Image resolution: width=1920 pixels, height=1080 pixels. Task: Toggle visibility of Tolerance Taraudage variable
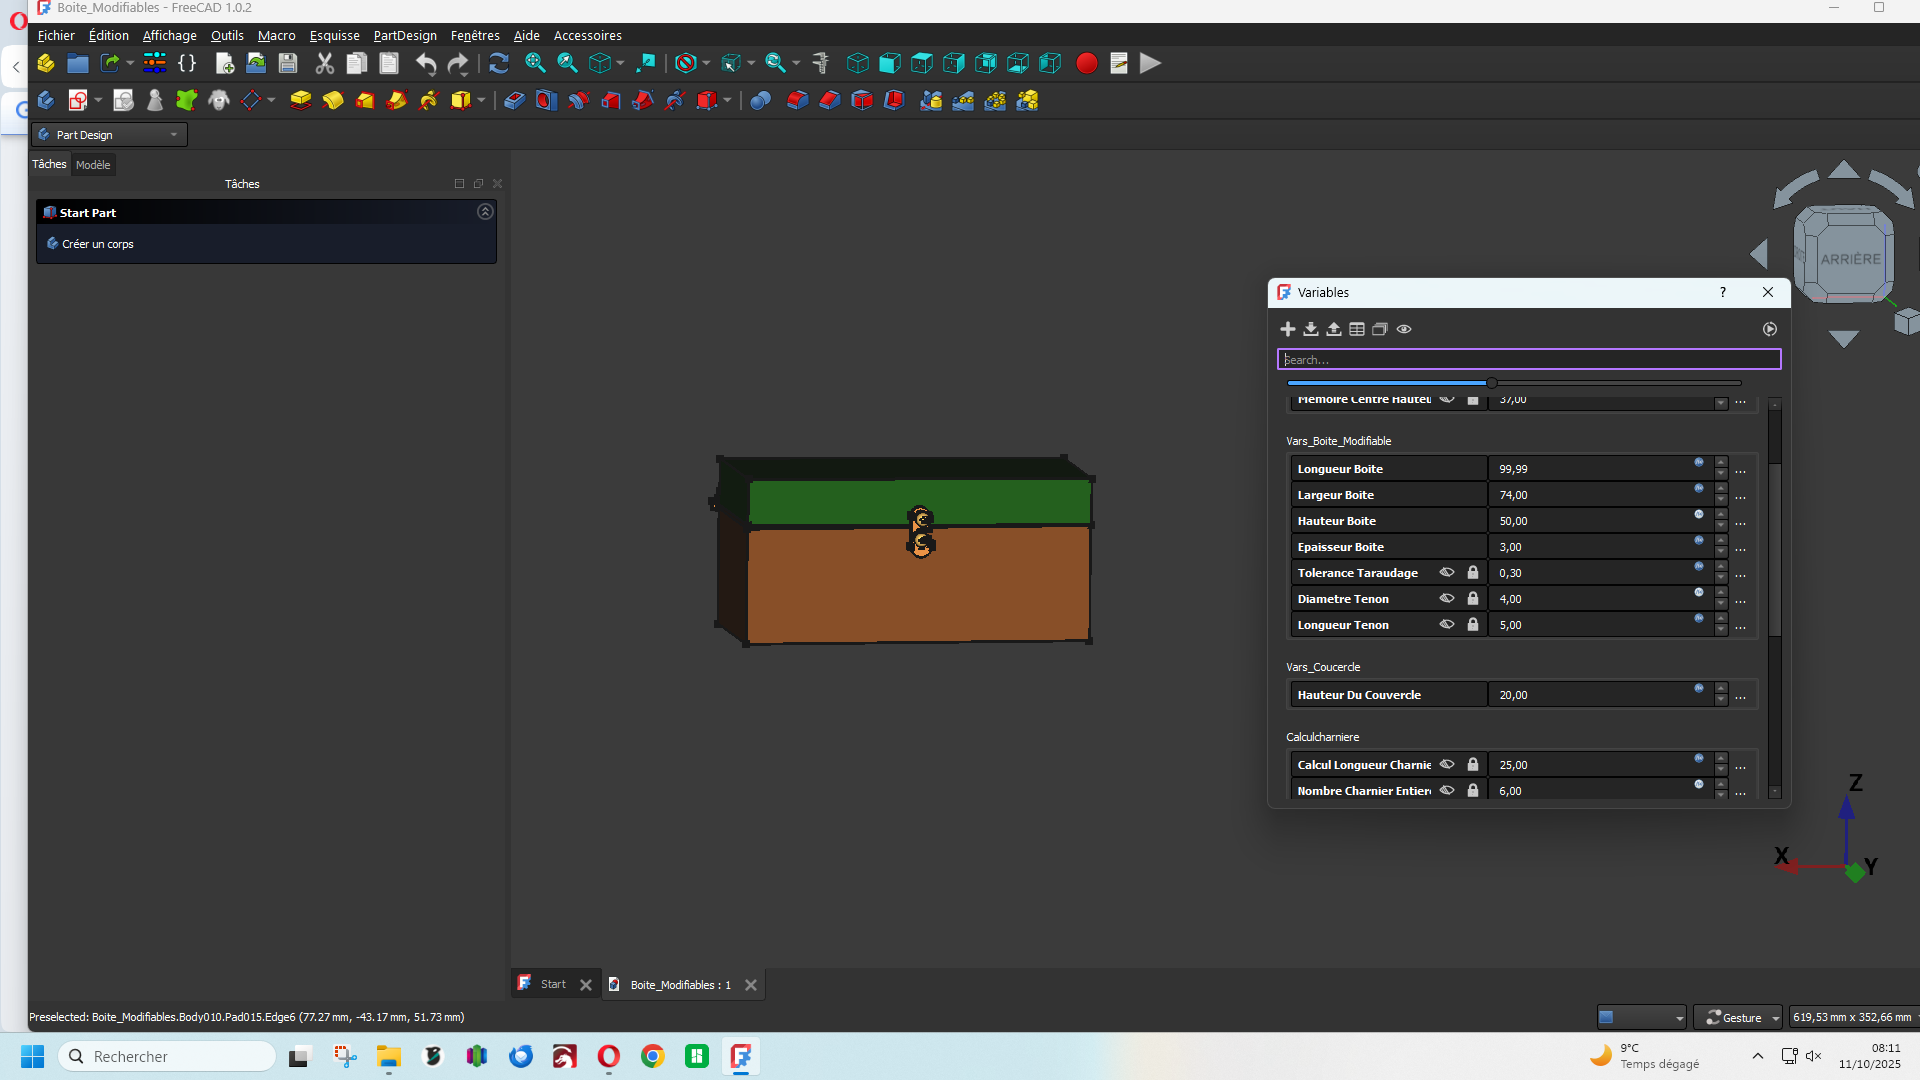pyautogui.click(x=1446, y=573)
